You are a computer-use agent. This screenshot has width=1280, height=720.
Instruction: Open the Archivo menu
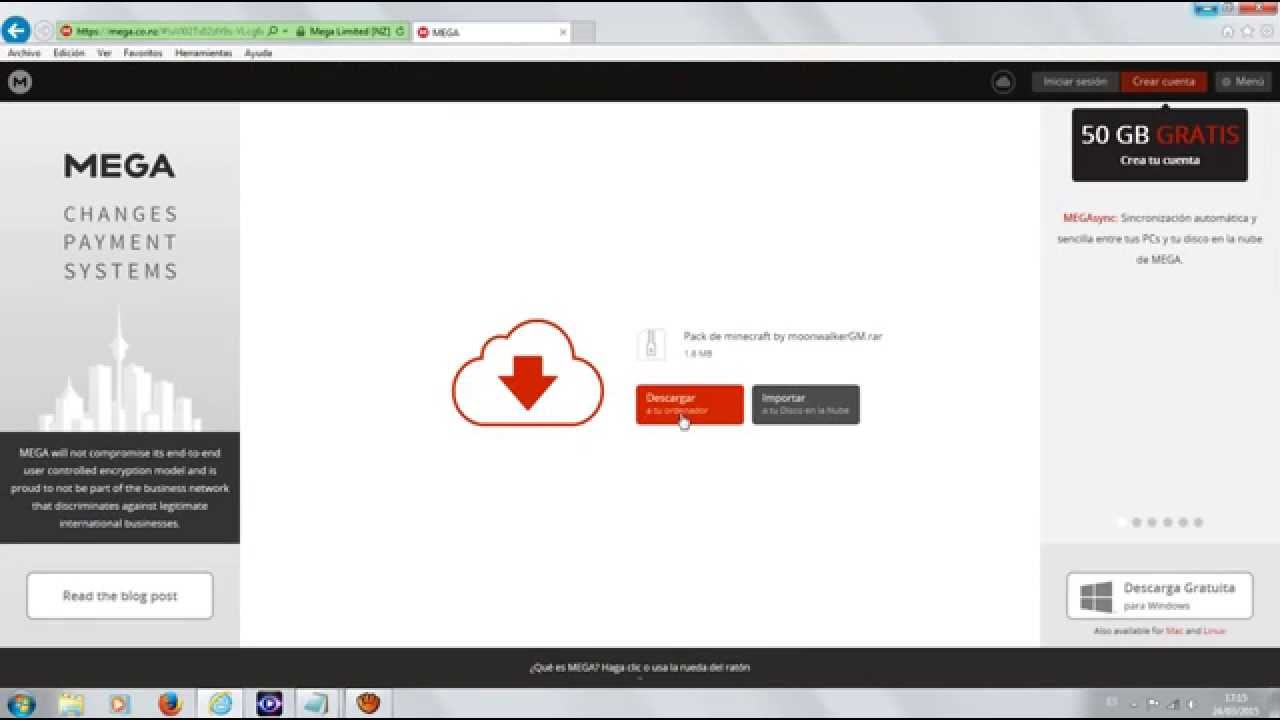[24, 53]
